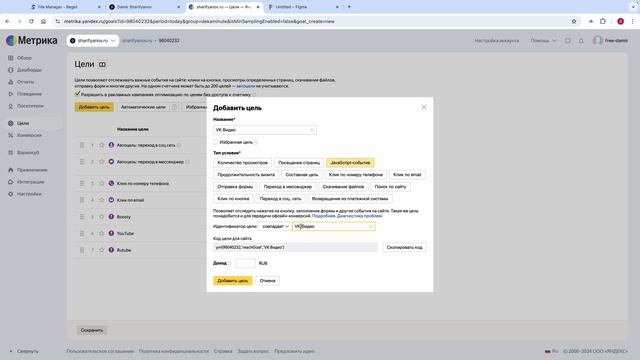Image resolution: width=640 pixels, height=360 pixels.
Task: Open Поведение in the sidebar
Action: [29, 94]
